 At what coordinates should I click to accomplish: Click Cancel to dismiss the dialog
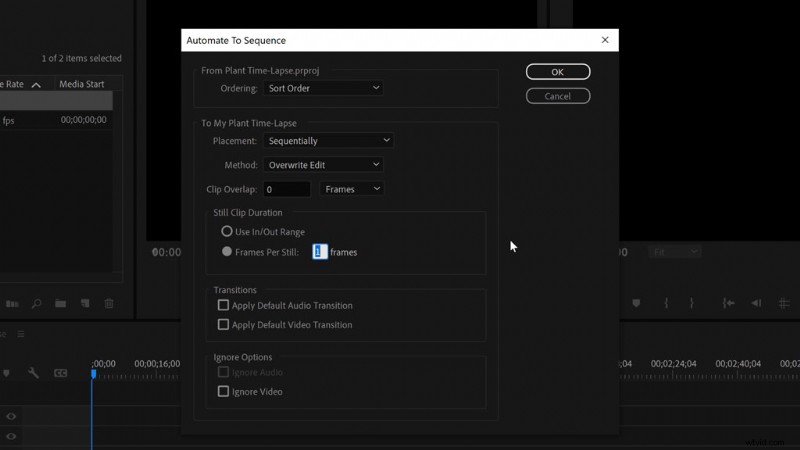[x=557, y=96]
